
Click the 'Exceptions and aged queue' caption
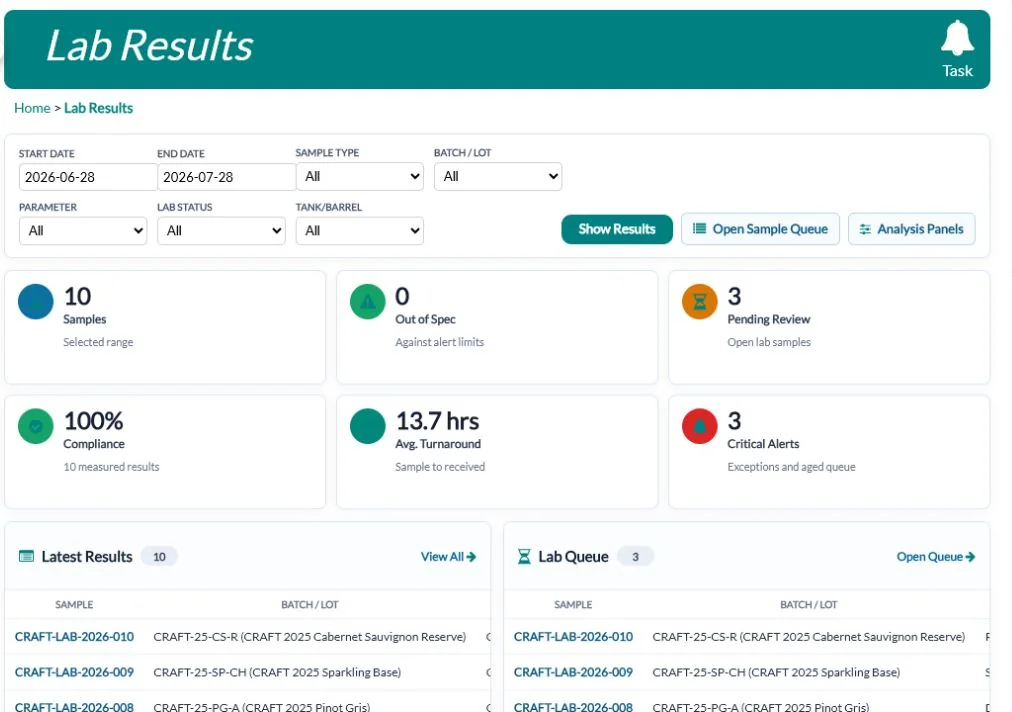click(x=791, y=467)
